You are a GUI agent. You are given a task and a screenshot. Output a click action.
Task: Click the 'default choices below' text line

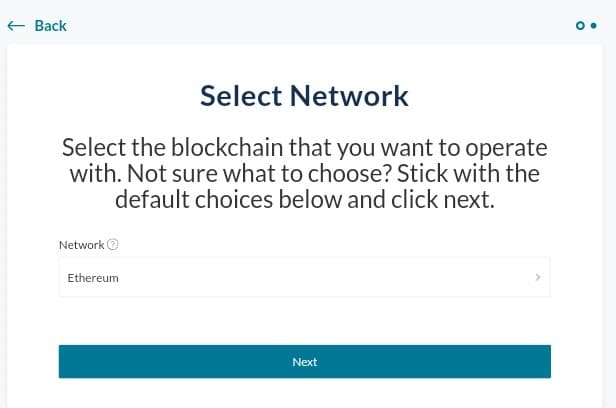pyautogui.click(x=304, y=199)
